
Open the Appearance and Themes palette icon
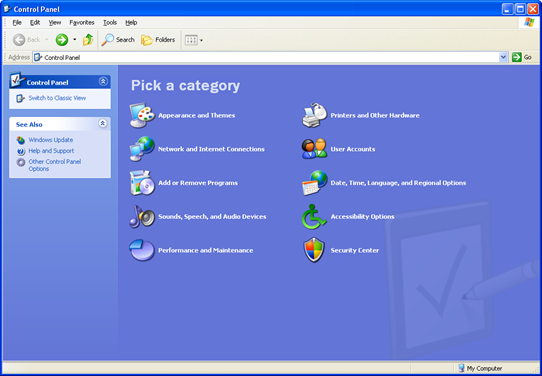pyautogui.click(x=142, y=115)
